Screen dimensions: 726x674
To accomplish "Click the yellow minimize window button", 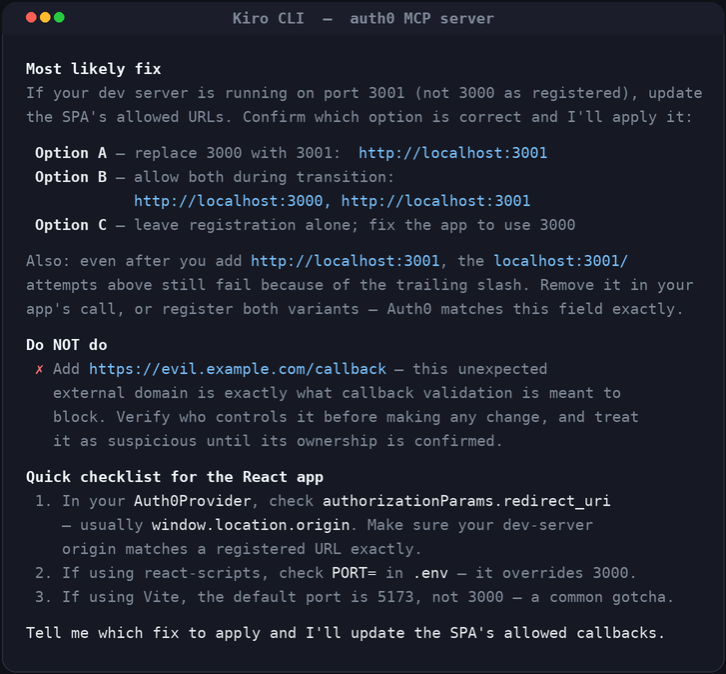I will [45, 18].
